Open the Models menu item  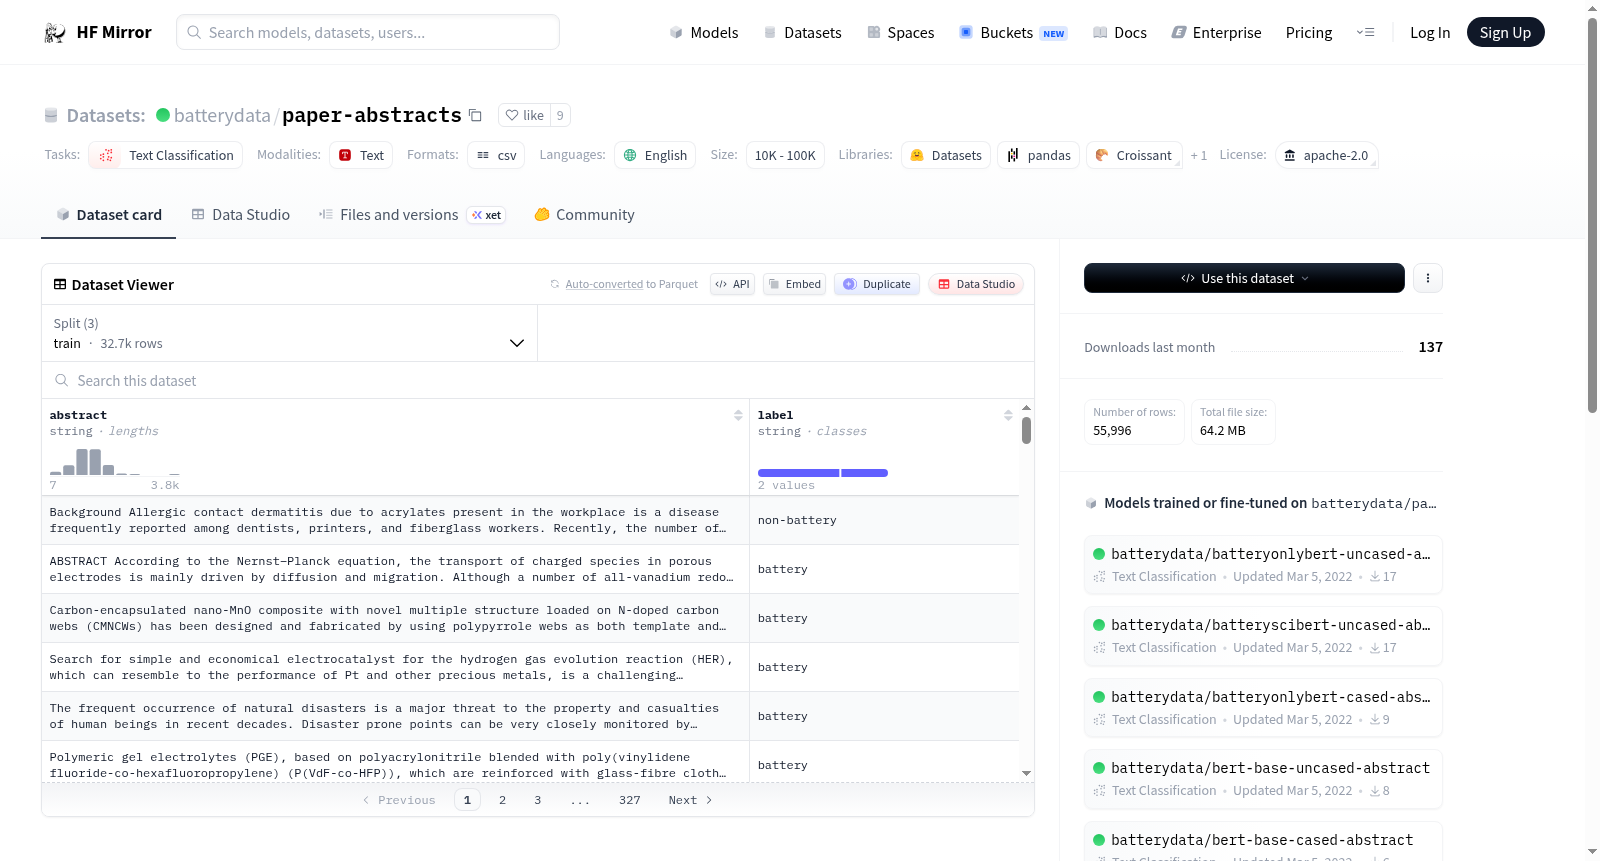click(x=704, y=33)
